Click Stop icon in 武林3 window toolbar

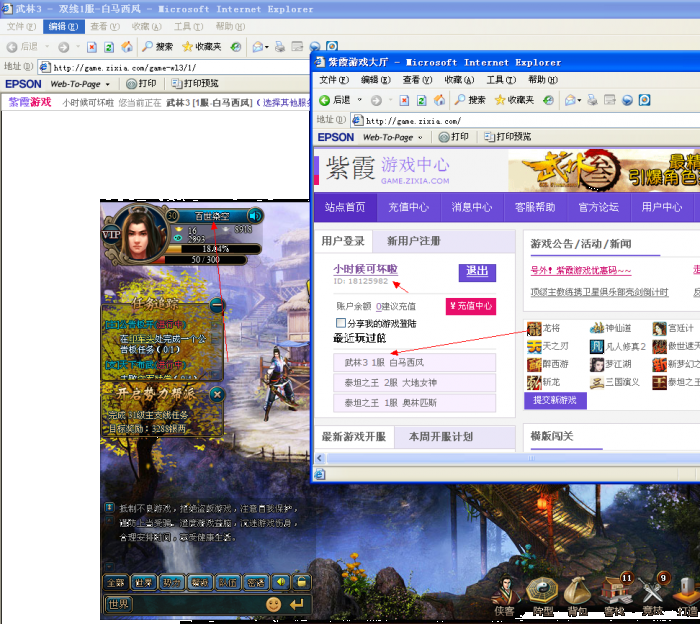(92, 47)
